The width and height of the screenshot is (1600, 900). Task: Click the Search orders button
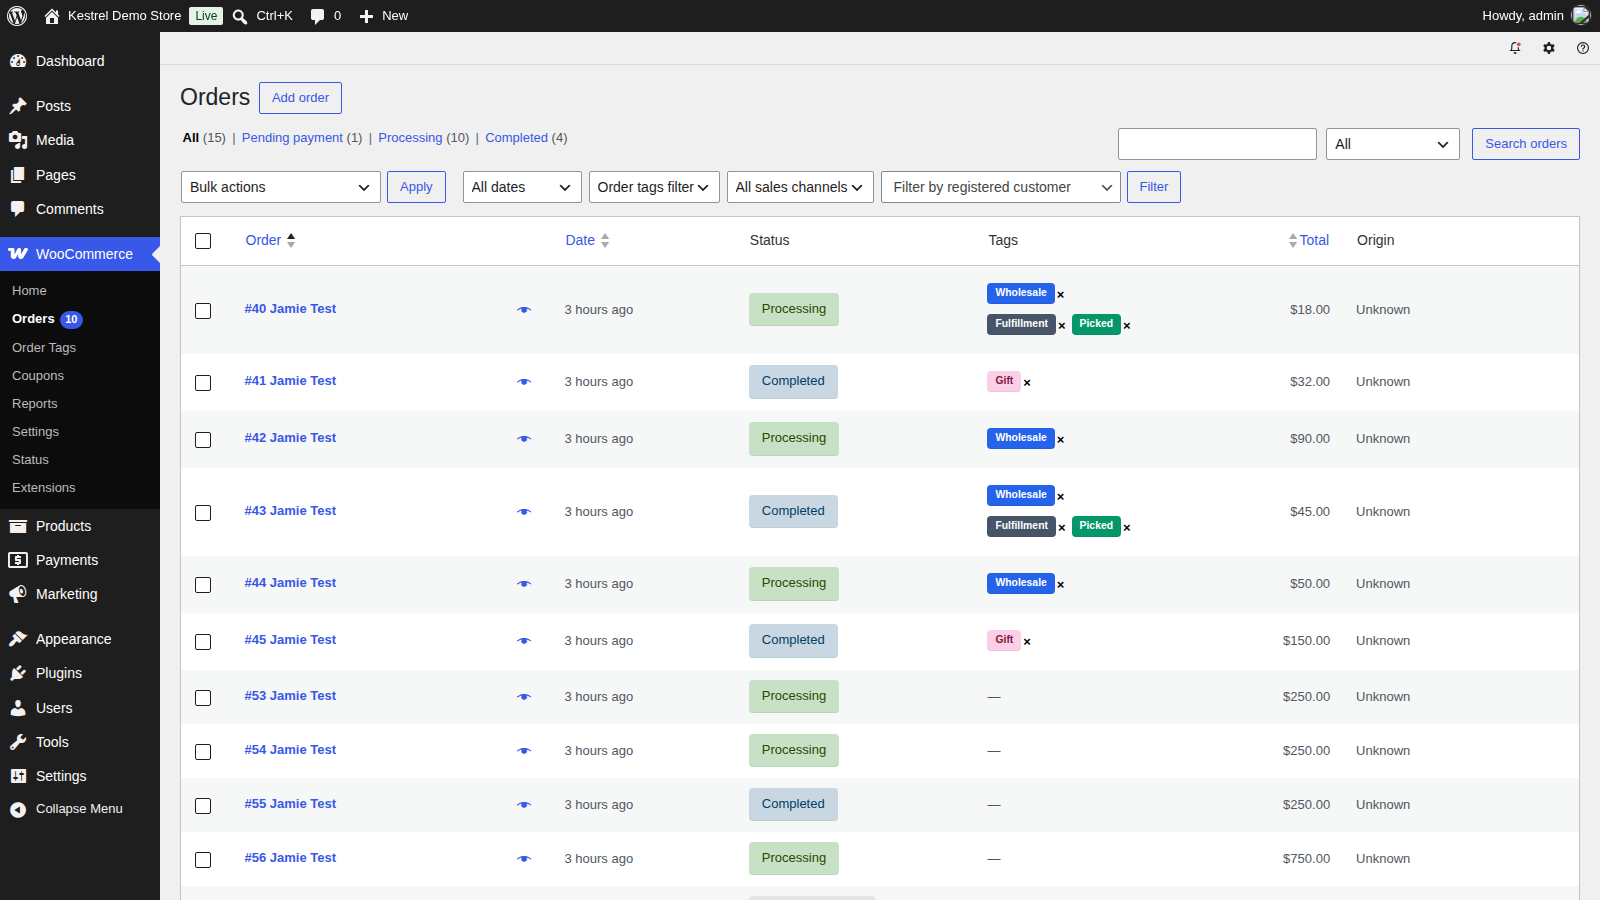[x=1526, y=144]
